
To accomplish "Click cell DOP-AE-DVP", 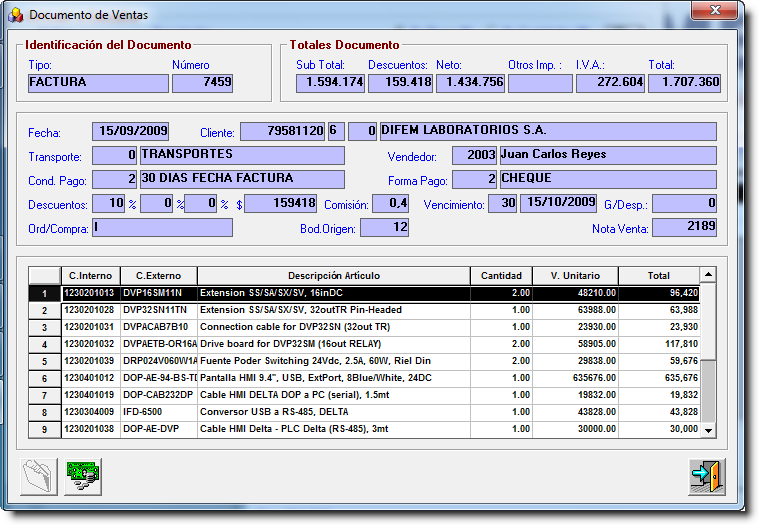I will tap(159, 429).
